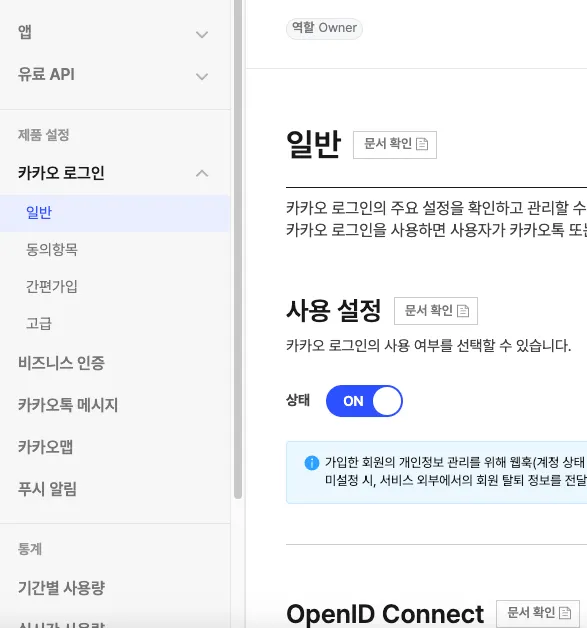Image resolution: width=587 pixels, height=628 pixels.
Task: Click the 통계 section label
Action: (x=30, y=549)
